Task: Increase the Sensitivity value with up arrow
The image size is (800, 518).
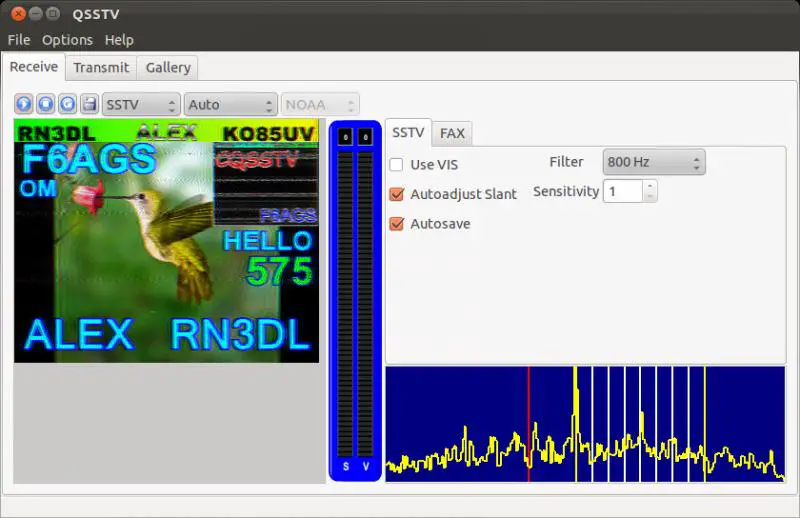Action: pos(649,186)
